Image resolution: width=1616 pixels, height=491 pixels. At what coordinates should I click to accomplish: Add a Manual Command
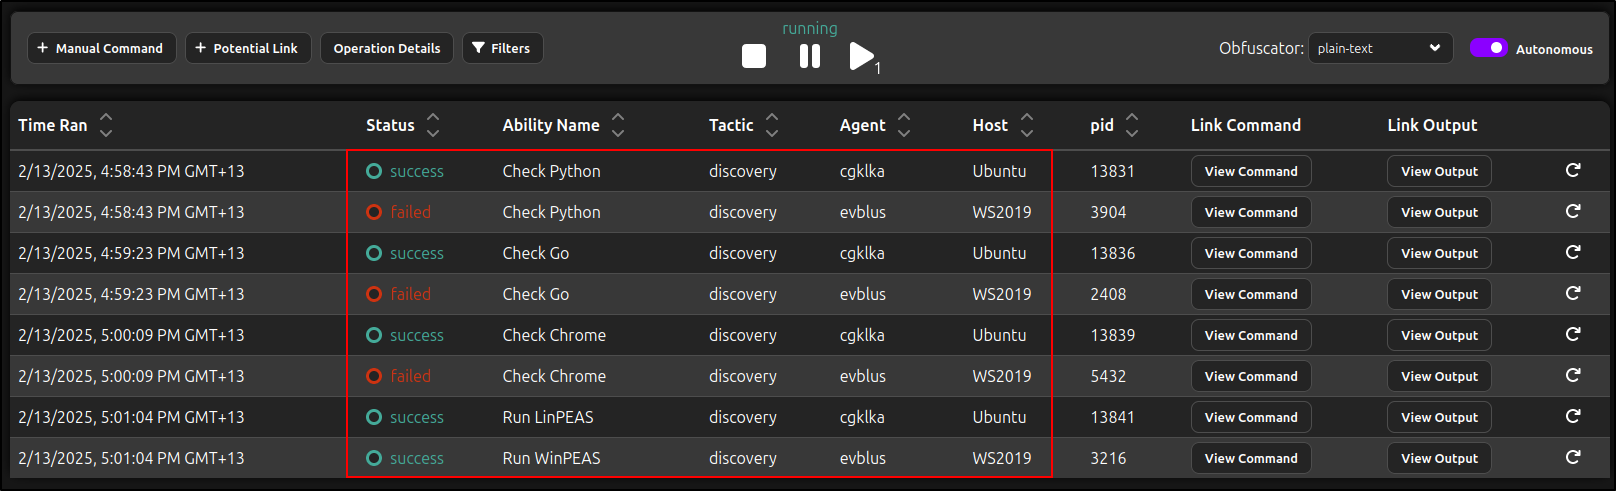(x=101, y=48)
